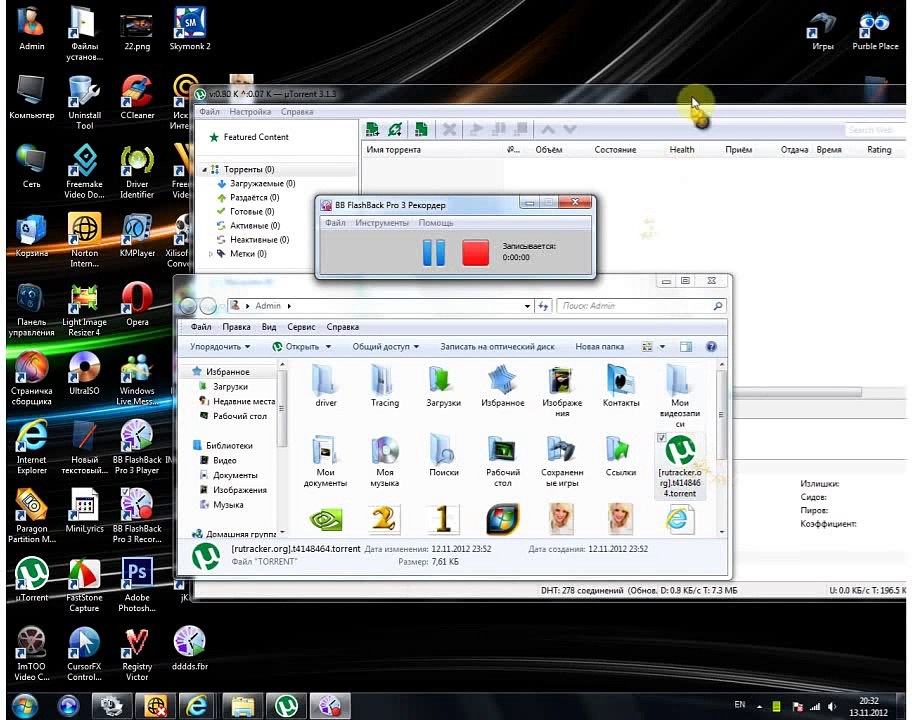Stop recording with the red square button
Screen dimensions: 912x720
click(x=475, y=253)
